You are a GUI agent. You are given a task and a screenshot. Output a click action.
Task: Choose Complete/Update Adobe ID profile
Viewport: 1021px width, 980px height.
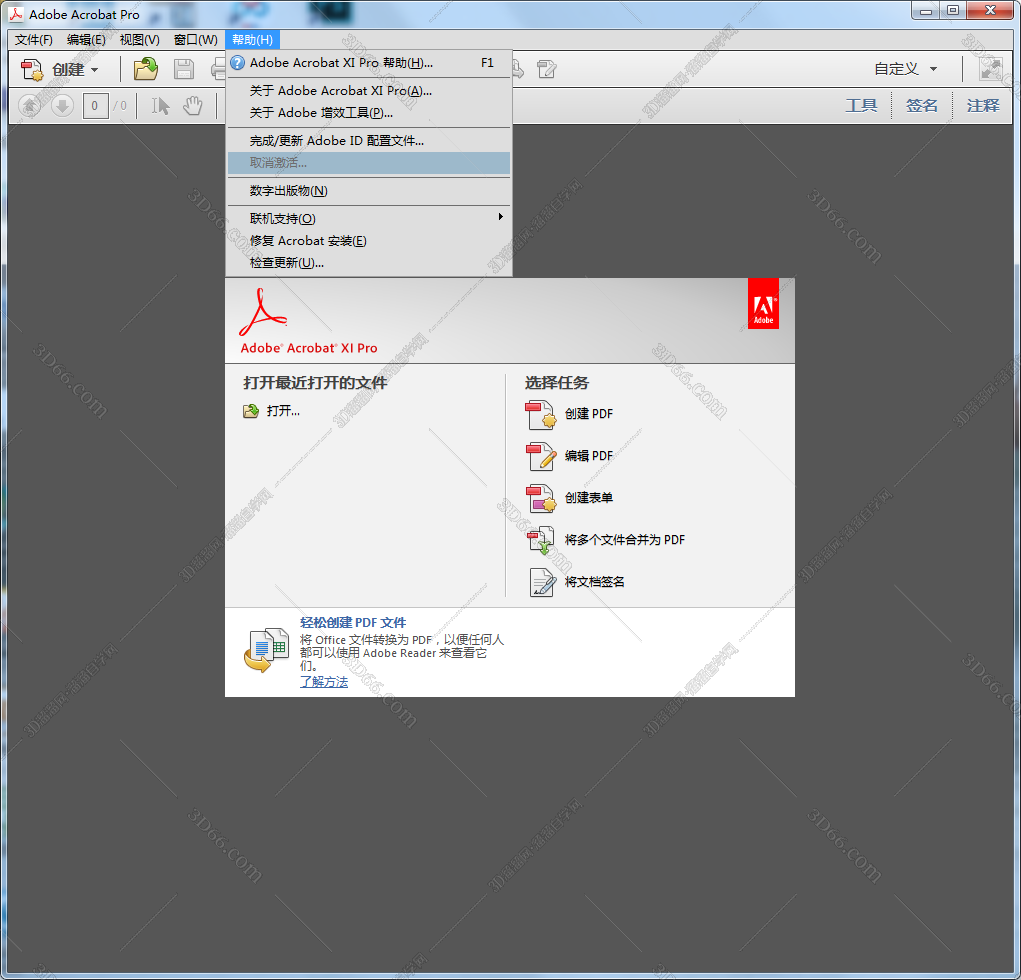tap(369, 141)
